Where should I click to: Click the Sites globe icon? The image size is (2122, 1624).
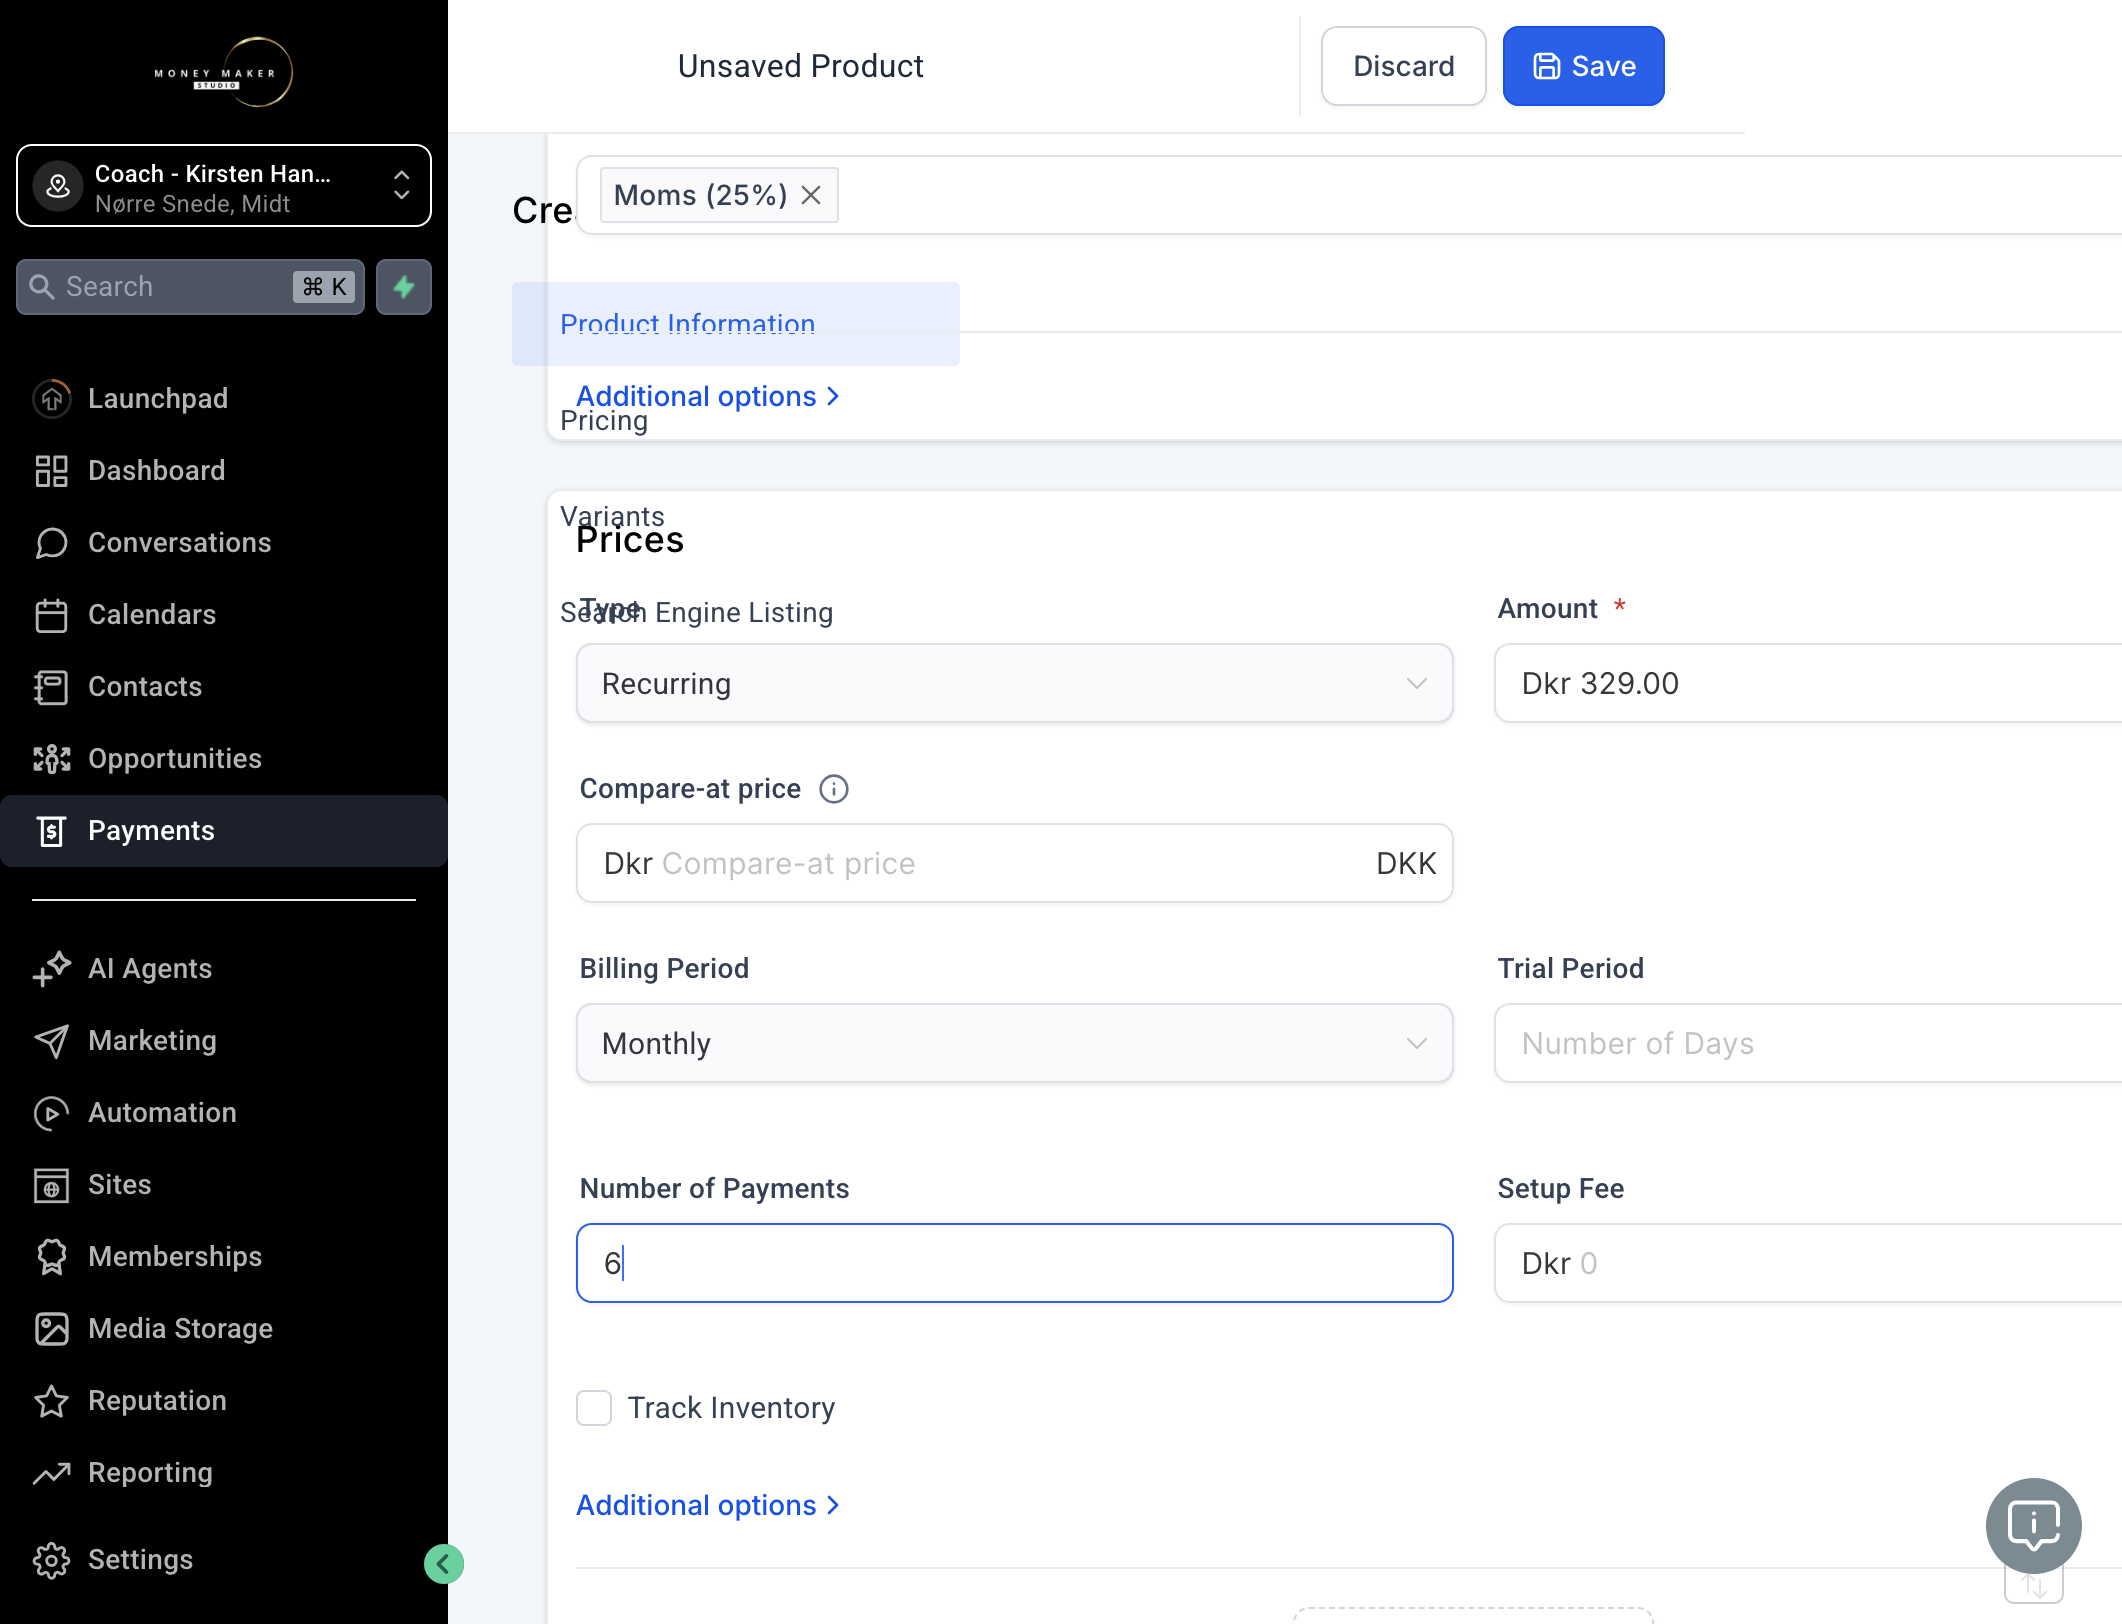tap(51, 1184)
